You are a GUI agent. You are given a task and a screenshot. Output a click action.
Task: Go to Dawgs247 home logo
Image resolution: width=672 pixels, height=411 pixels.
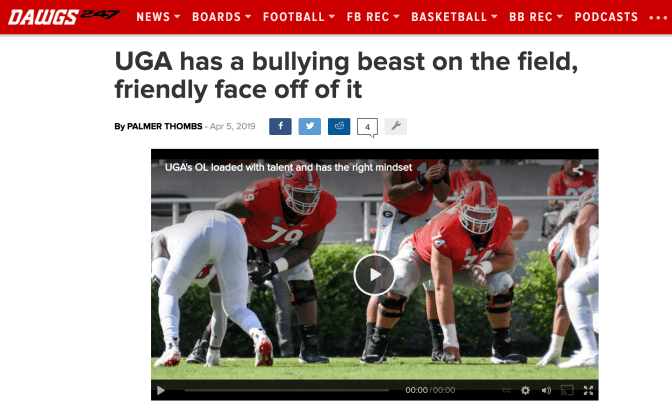tap(64, 17)
